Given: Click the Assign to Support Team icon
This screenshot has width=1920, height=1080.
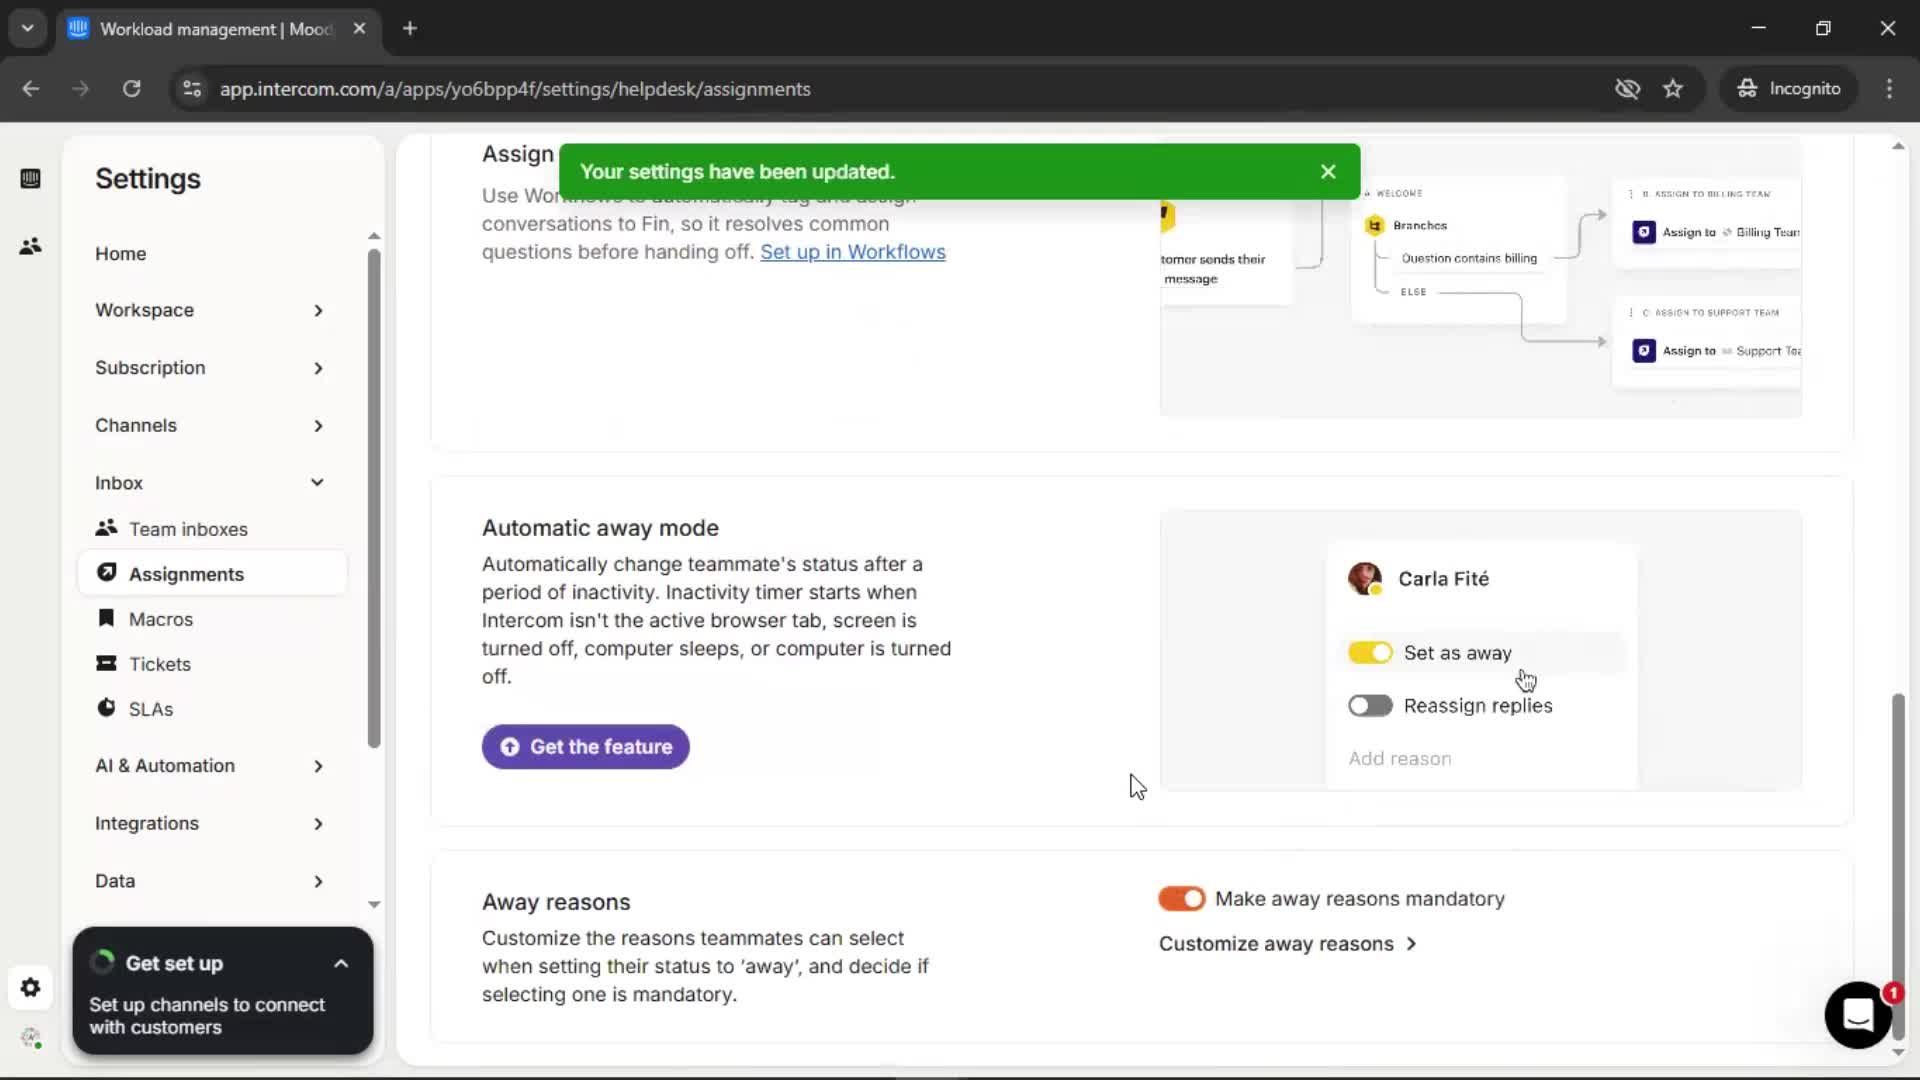Looking at the screenshot, I should pos(1644,351).
